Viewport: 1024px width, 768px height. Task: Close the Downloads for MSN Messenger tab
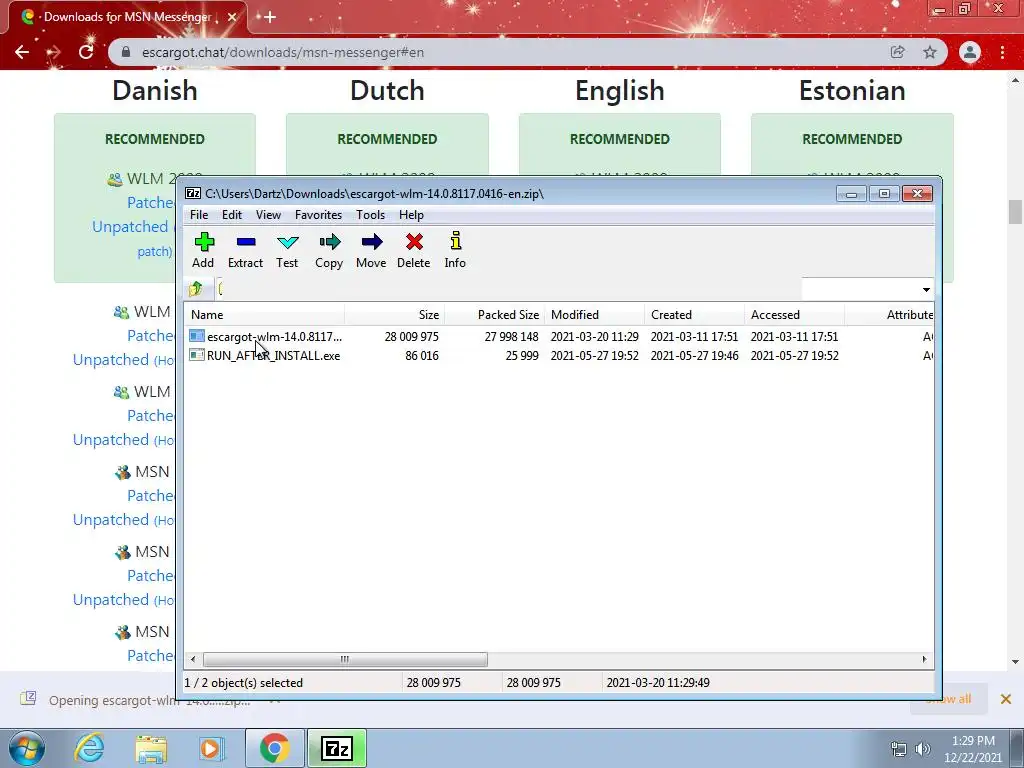tap(231, 18)
